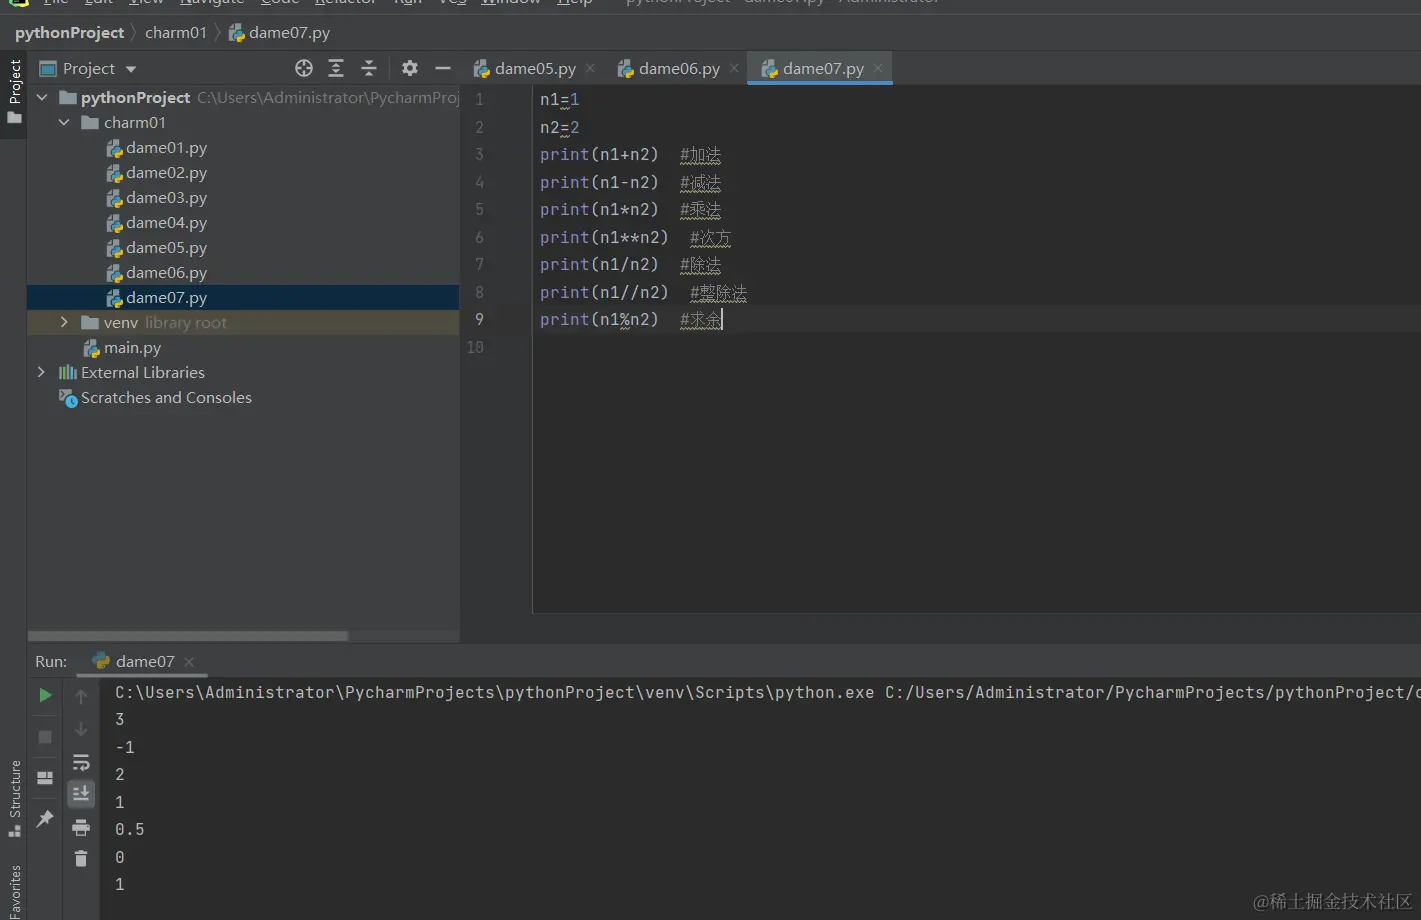The image size is (1421, 920).
Task: Click code line print(n1%n2)
Action: [x=599, y=320]
